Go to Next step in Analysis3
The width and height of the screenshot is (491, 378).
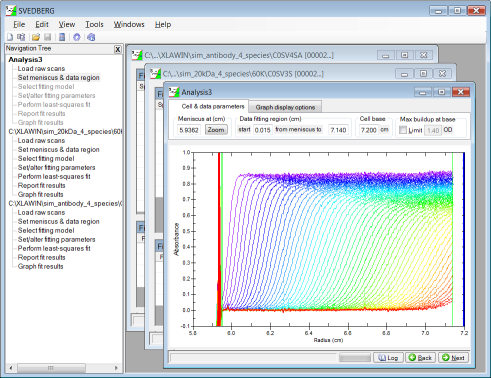point(453,358)
